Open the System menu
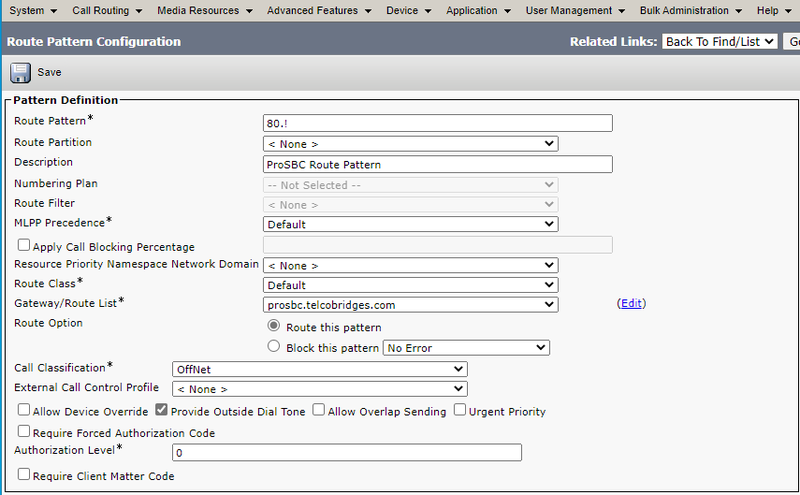Image resolution: width=800 pixels, height=495 pixels. point(33,10)
